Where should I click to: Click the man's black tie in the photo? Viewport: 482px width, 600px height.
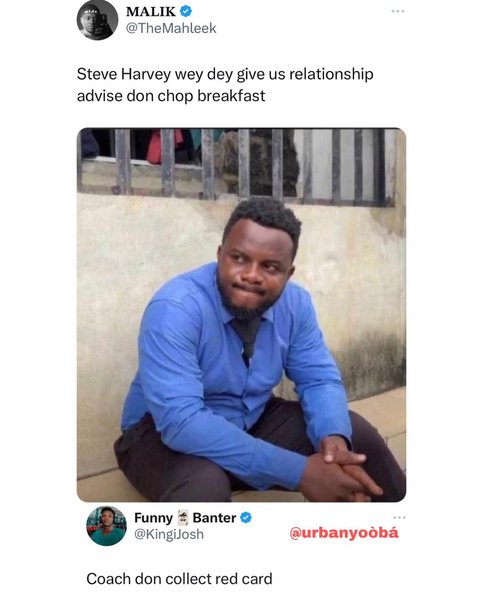tap(247, 339)
